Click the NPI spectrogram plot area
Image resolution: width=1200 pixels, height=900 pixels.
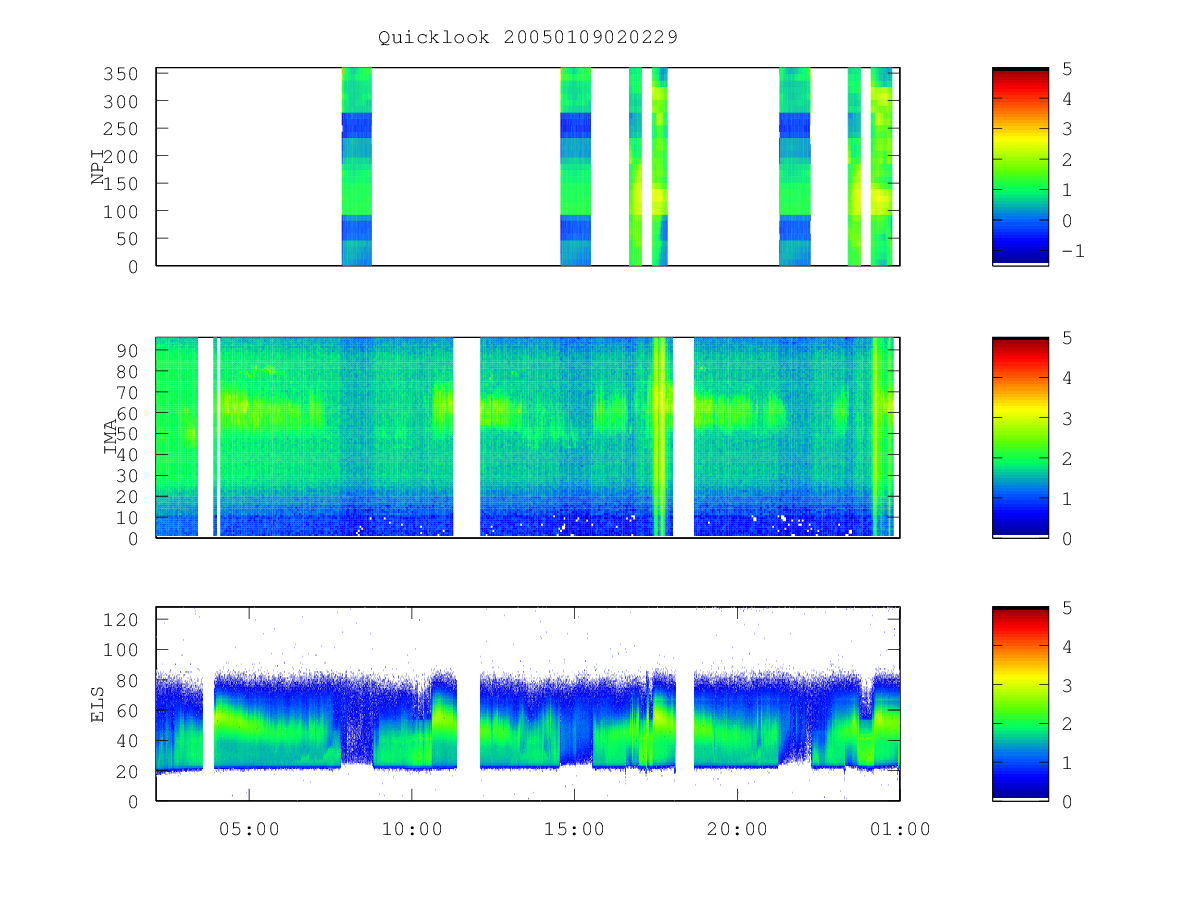(528, 166)
